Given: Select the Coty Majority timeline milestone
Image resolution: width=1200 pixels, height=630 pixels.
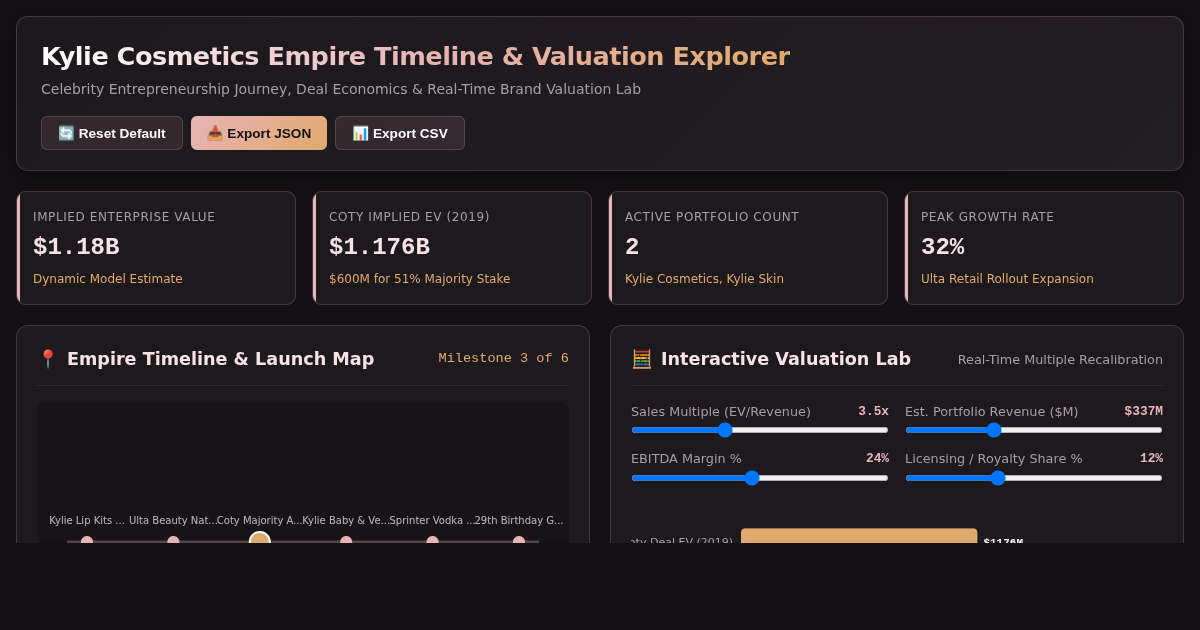Looking at the screenshot, I should [x=260, y=538].
